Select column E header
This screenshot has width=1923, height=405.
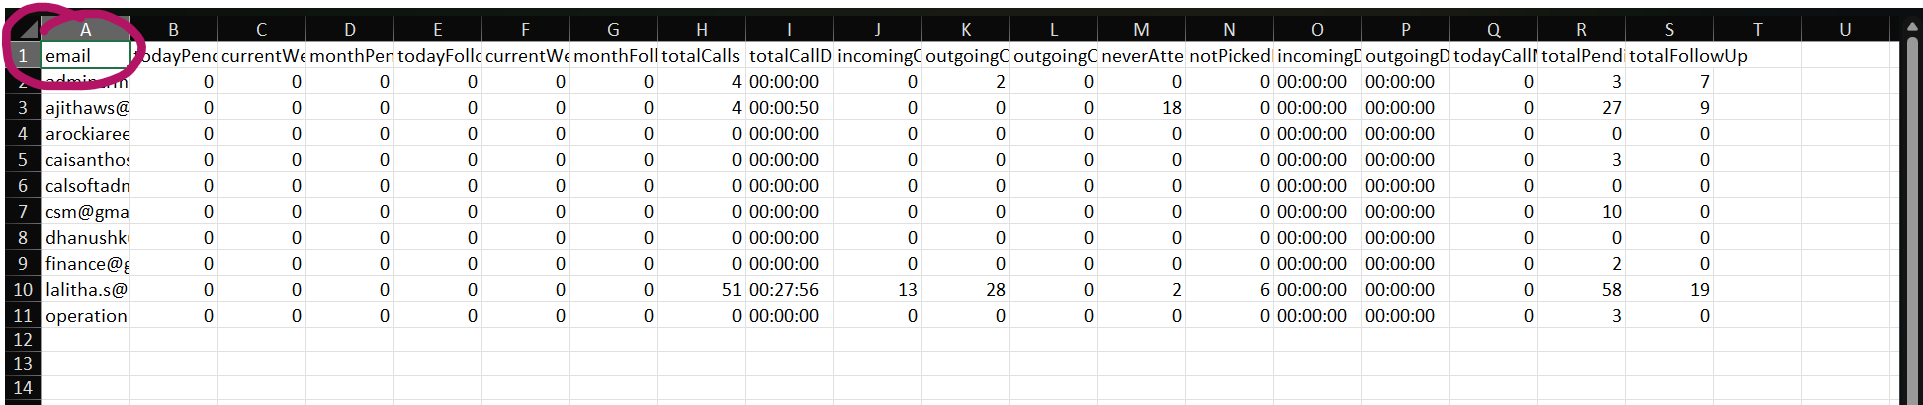coord(437,30)
